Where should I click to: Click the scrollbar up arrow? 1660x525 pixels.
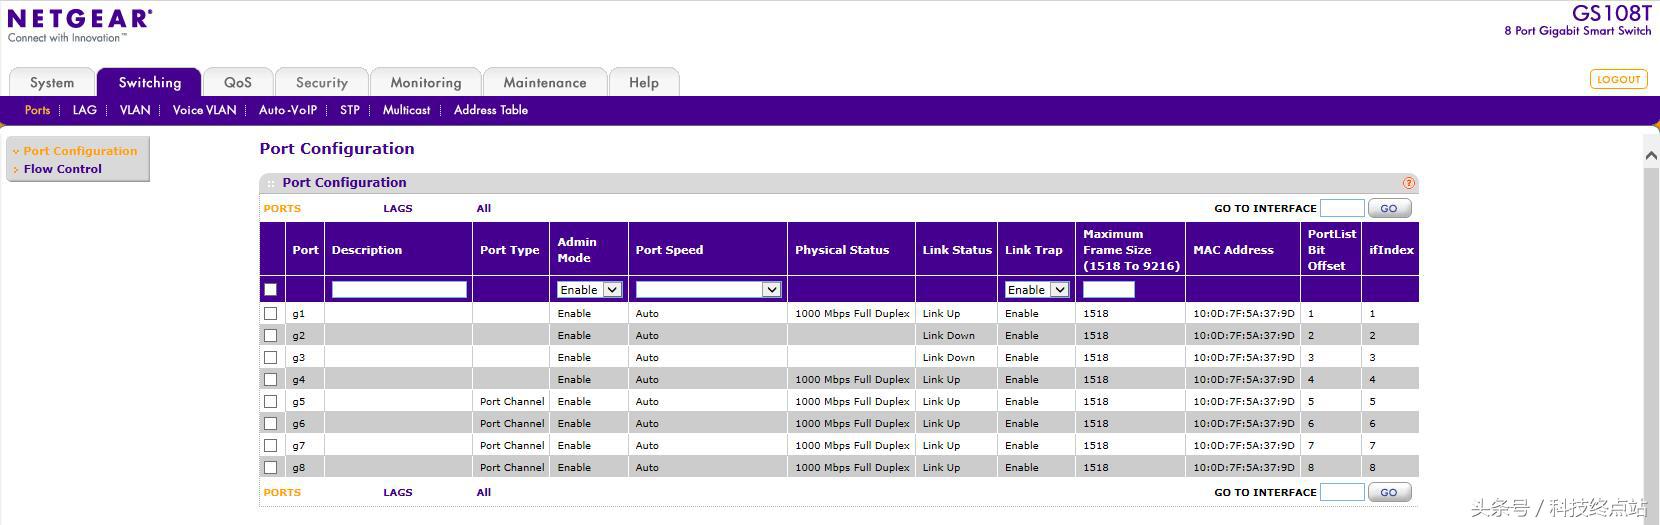pos(1651,155)
